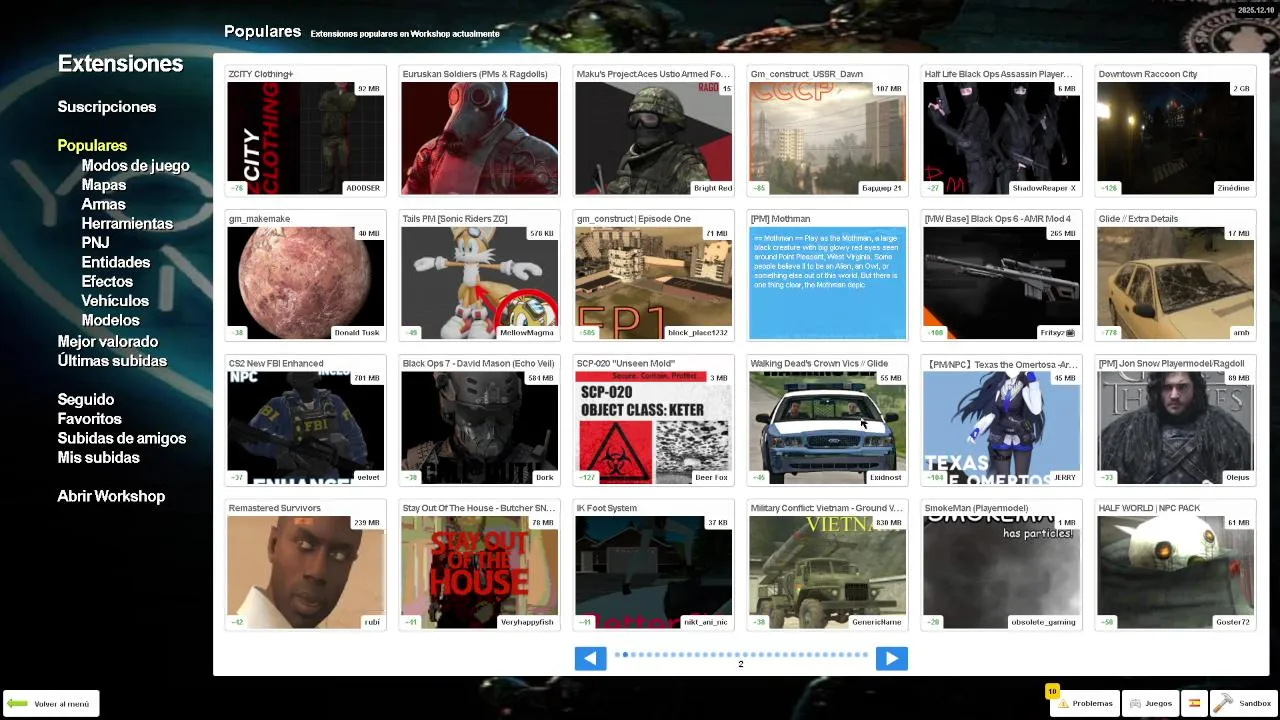Open the Glide Extra Details car thumbnail

coord(1175,283)
